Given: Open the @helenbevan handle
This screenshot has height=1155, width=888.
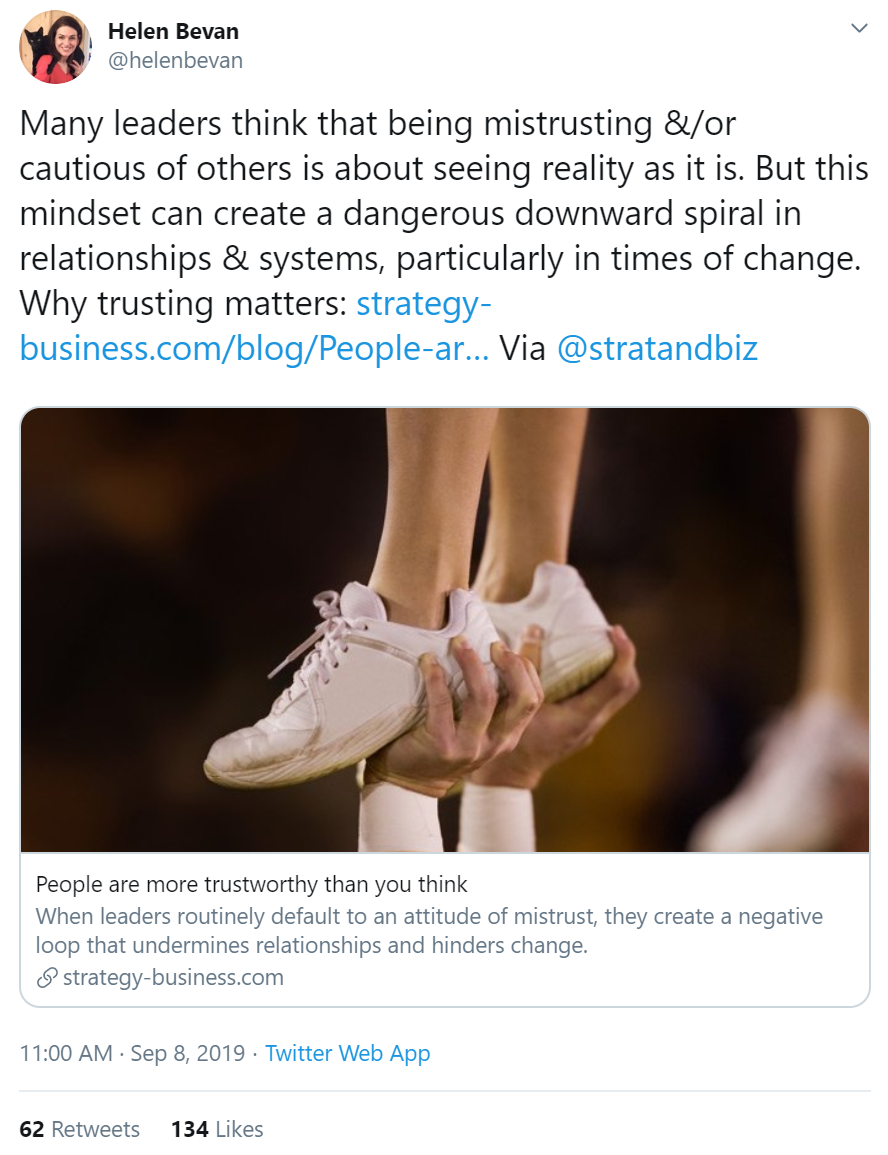Looking at the screenshot, I should [175, 60].
